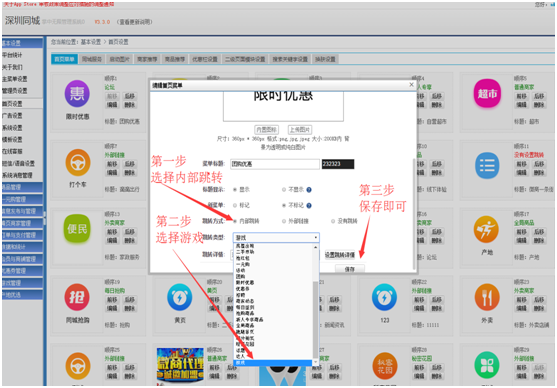This screenshot has width=557, height=388.
Task: Select the 外部链接 radio button
Action: point(284,221)
